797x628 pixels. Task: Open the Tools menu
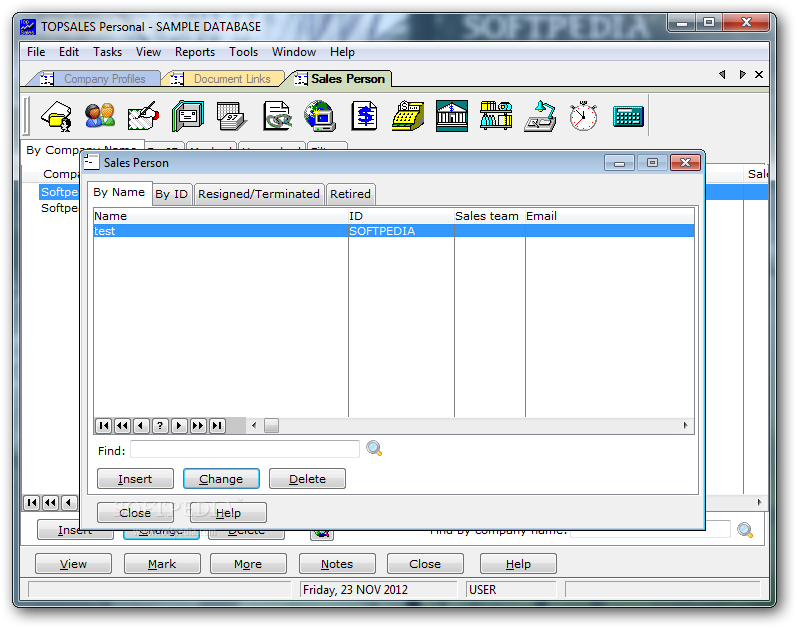243,52
